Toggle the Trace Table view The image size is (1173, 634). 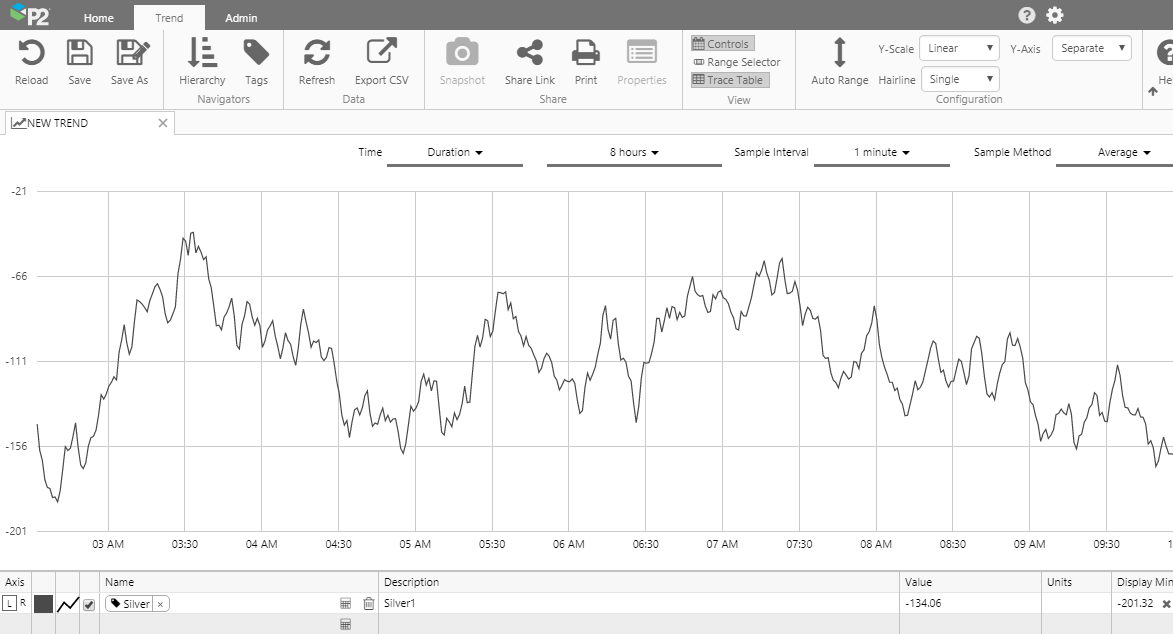tap(729, 80)
